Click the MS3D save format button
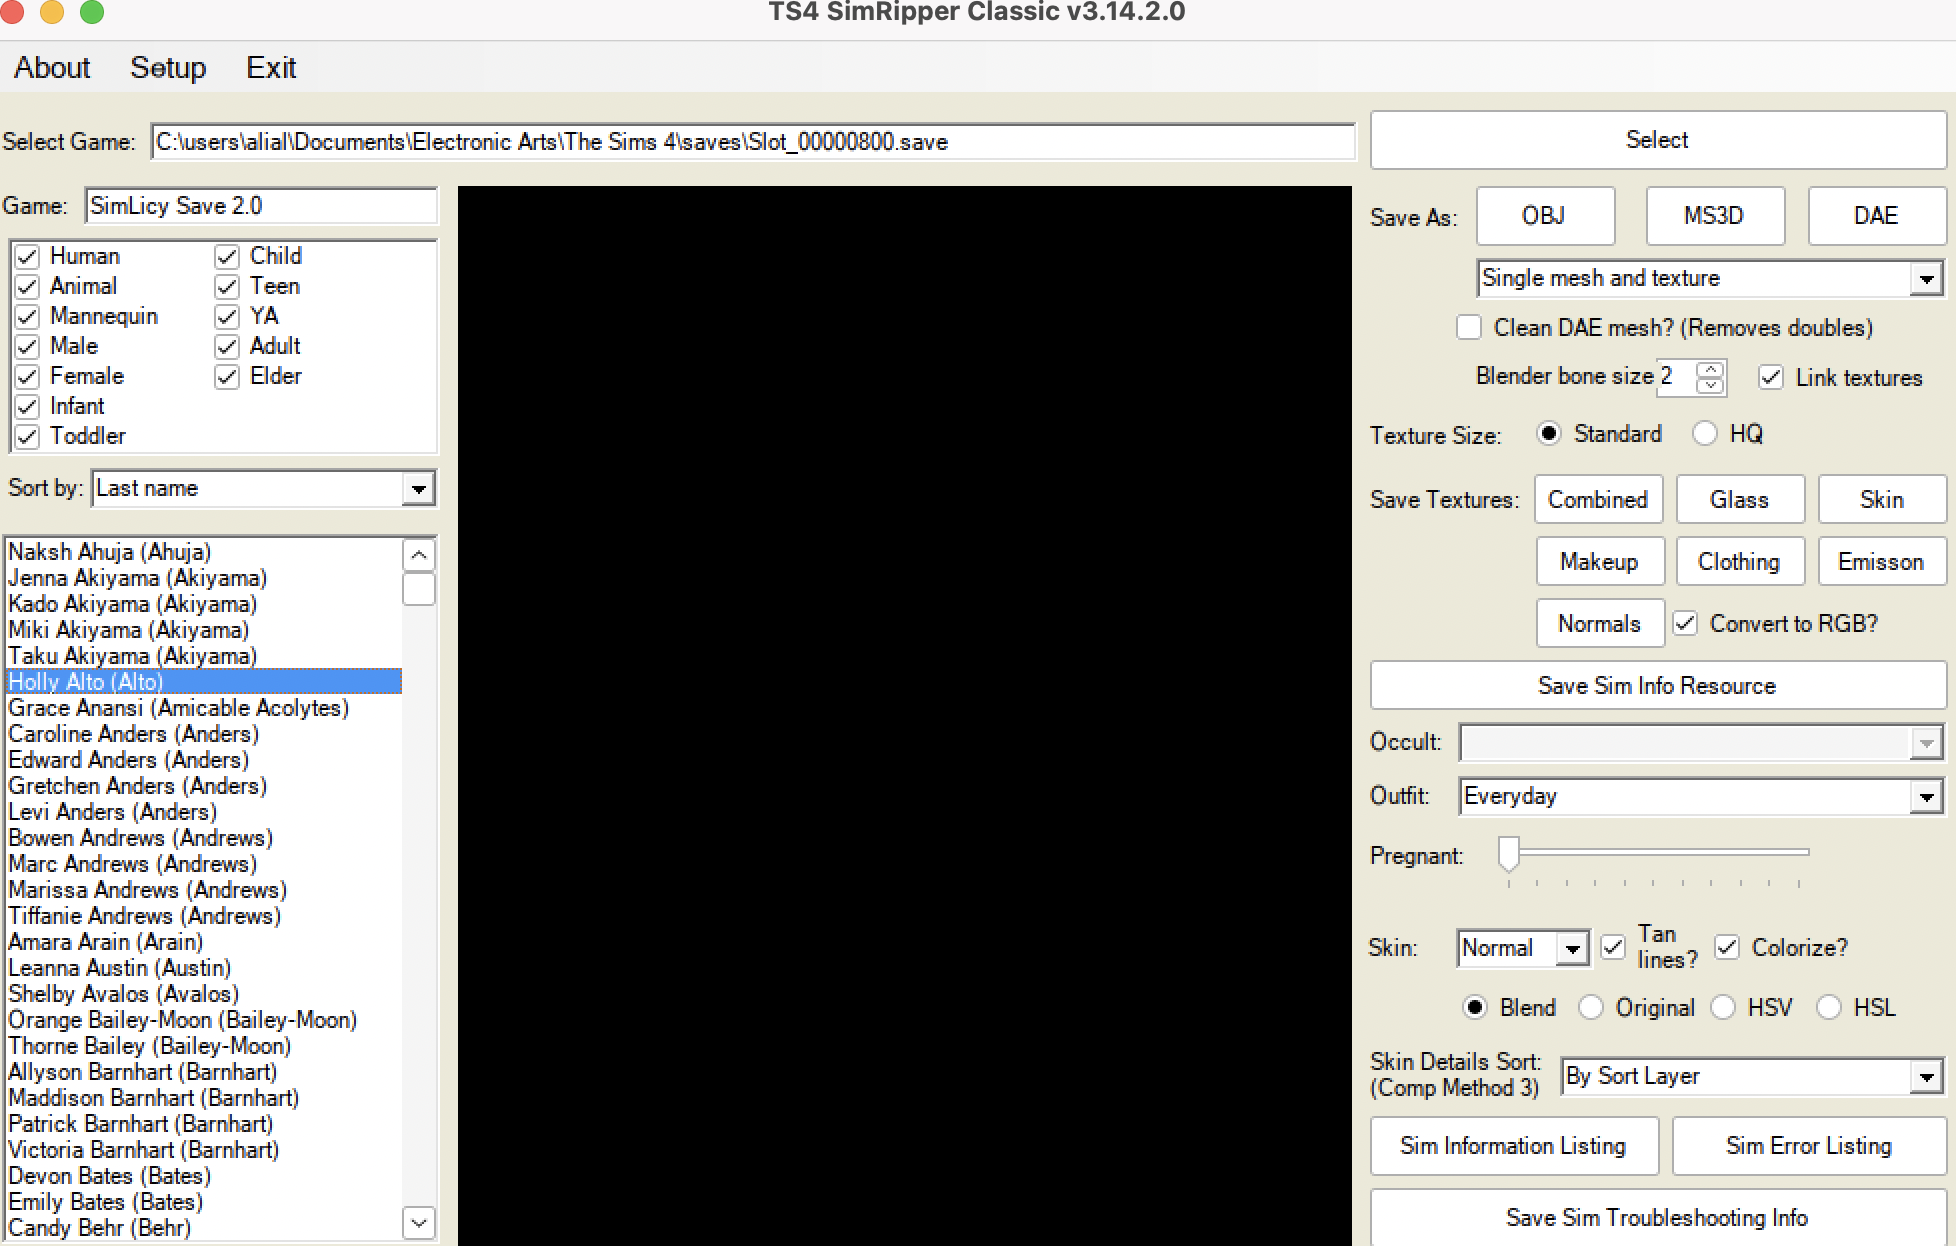This screenshot has width=1956, height=1246. coord(1714,216)
